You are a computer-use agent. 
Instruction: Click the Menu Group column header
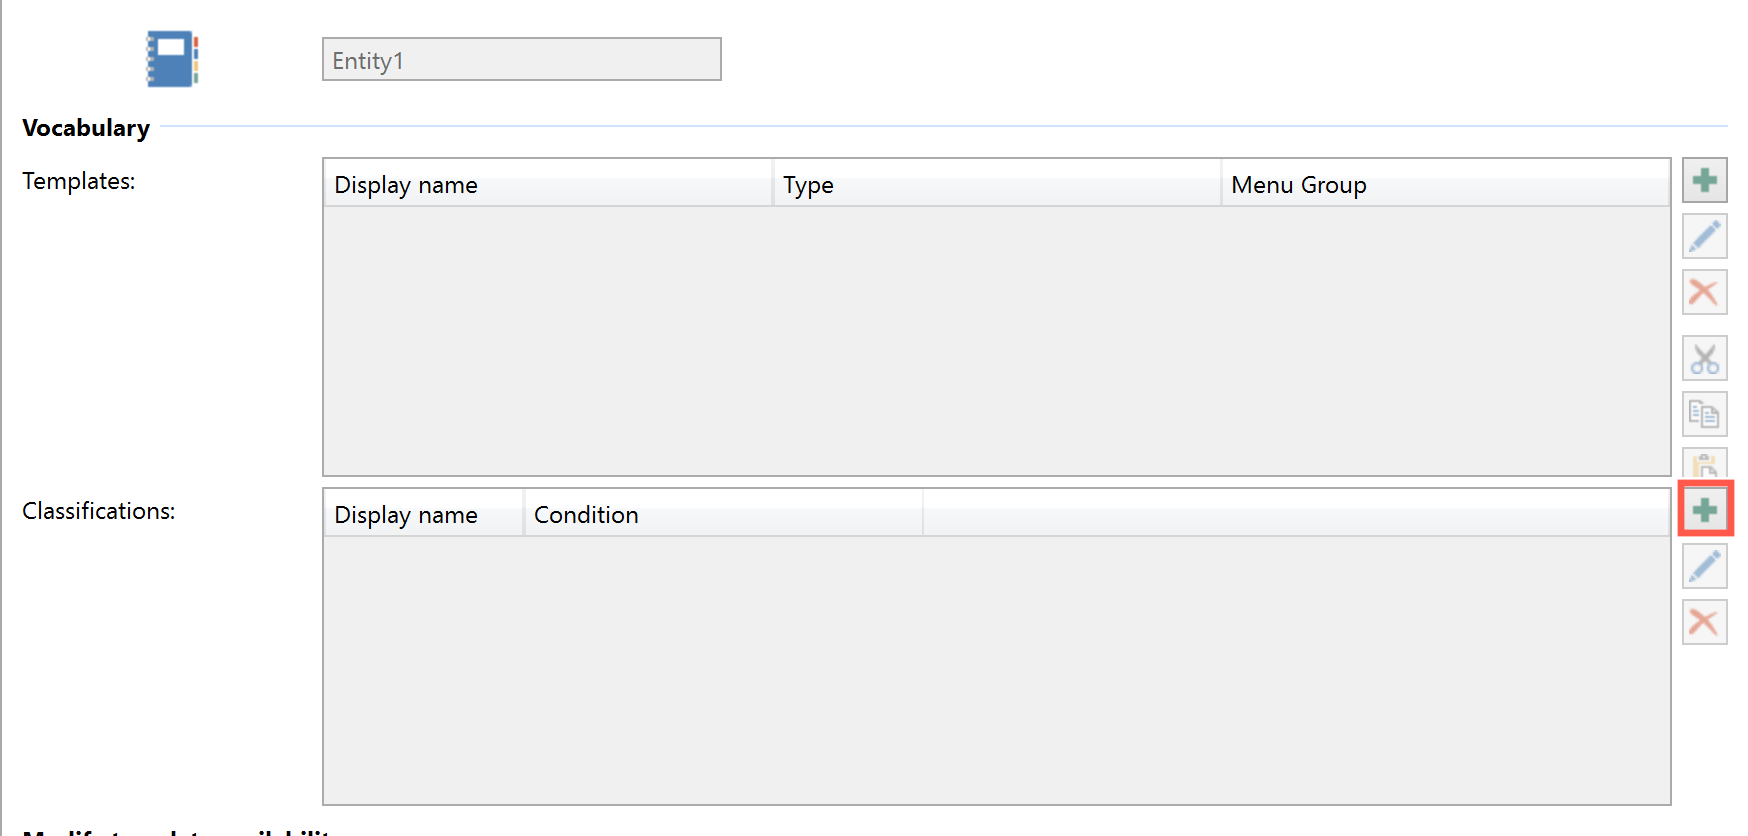click(x=1444, y=185)
